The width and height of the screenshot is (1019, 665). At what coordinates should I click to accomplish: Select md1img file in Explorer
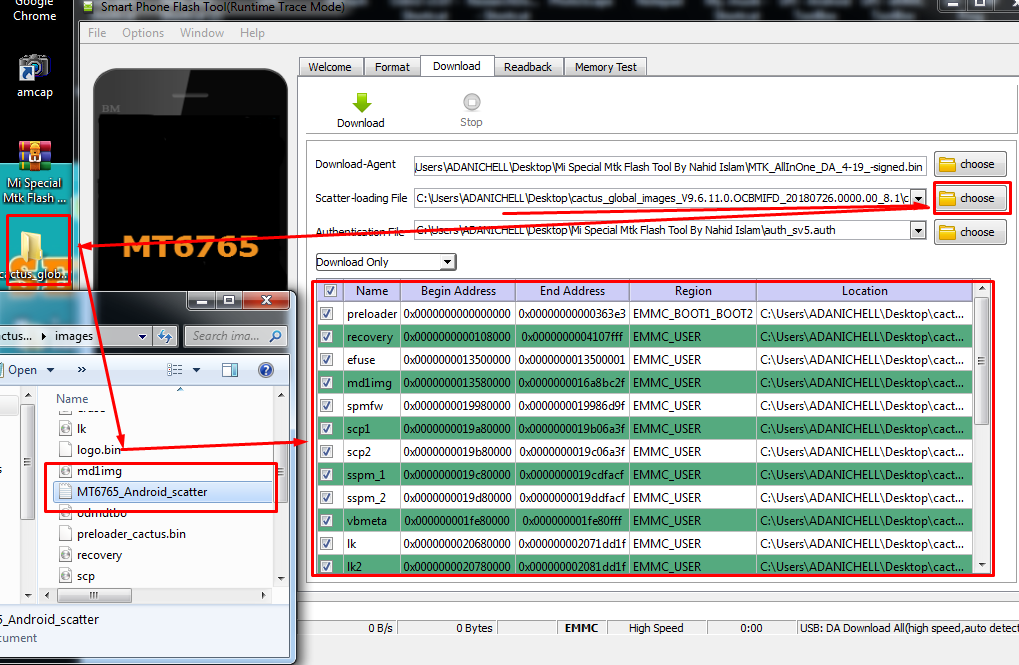[x=99, y=471]
